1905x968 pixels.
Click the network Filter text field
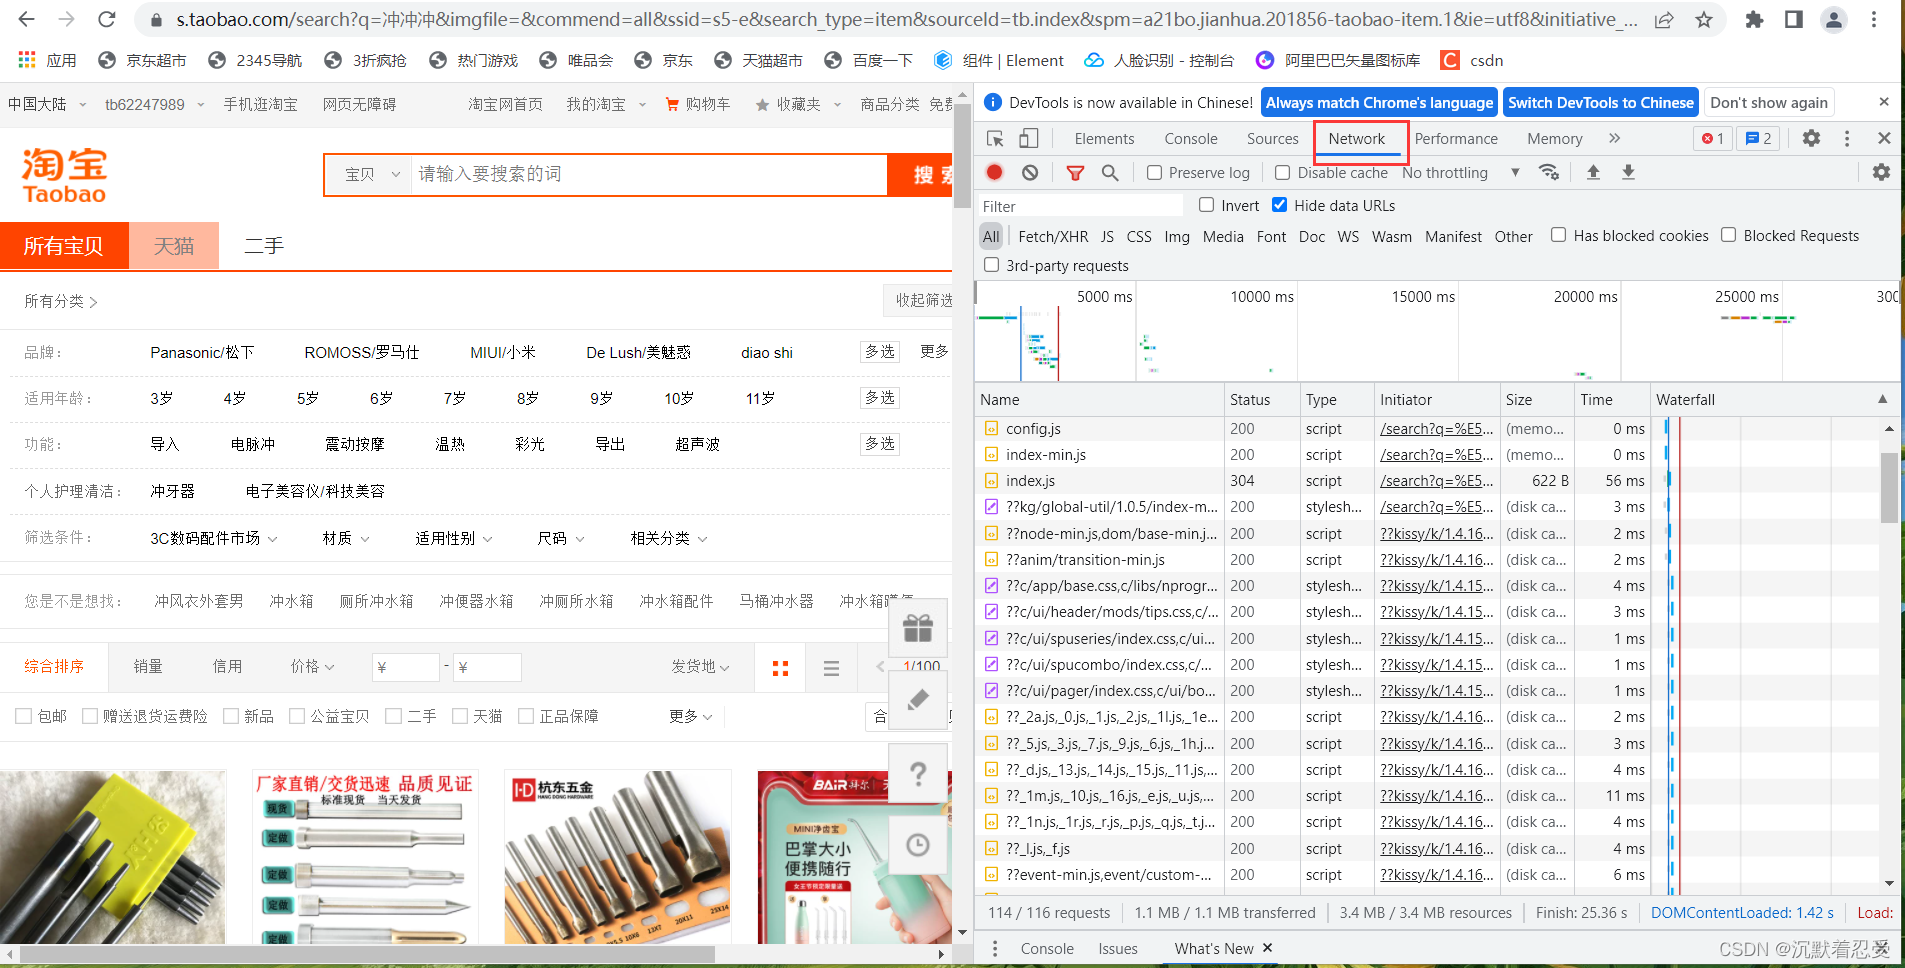pos(1080,206)
